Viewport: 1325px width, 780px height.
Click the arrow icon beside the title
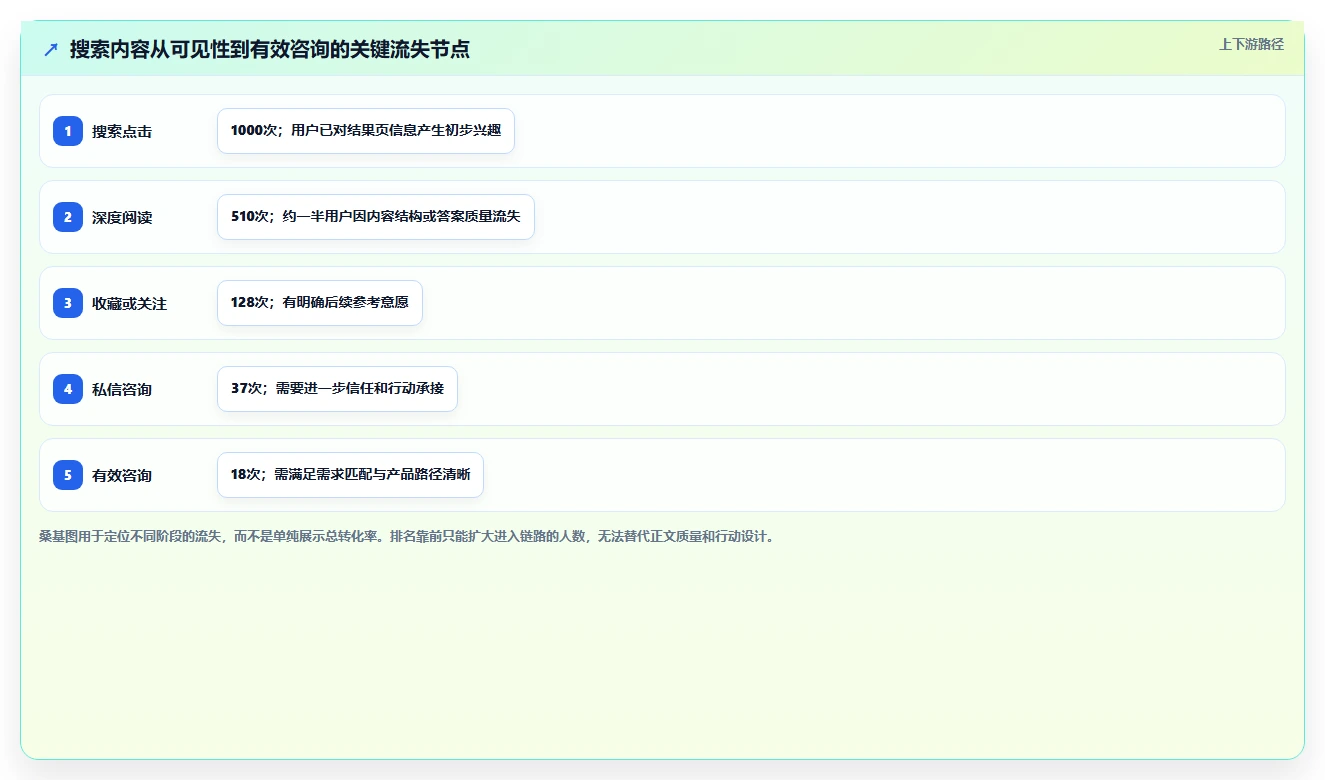[51, 49]
